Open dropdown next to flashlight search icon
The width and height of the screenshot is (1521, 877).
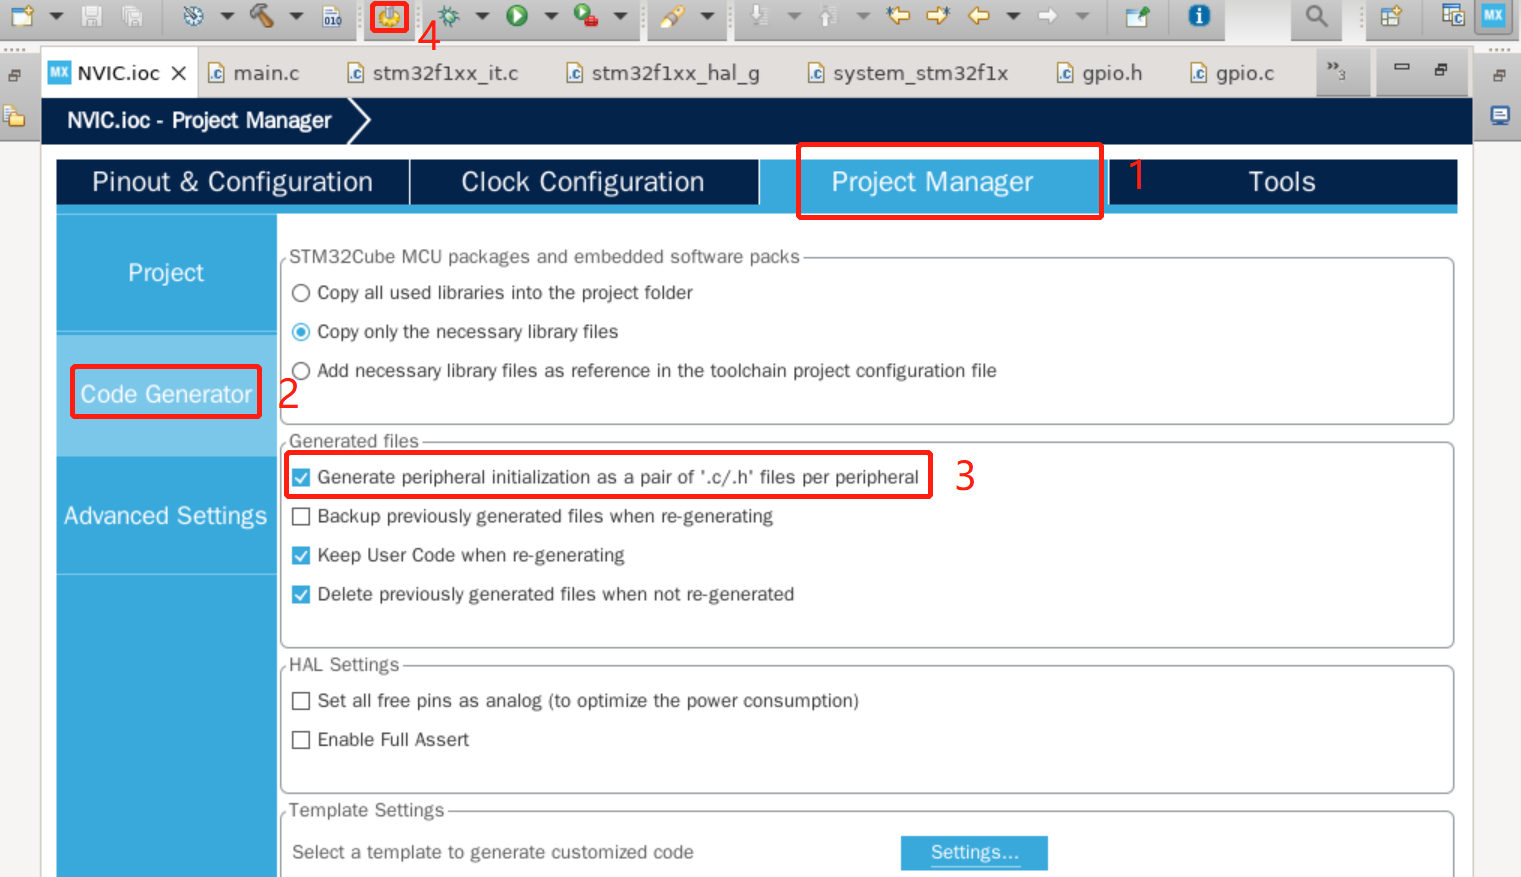coord(707,16)
